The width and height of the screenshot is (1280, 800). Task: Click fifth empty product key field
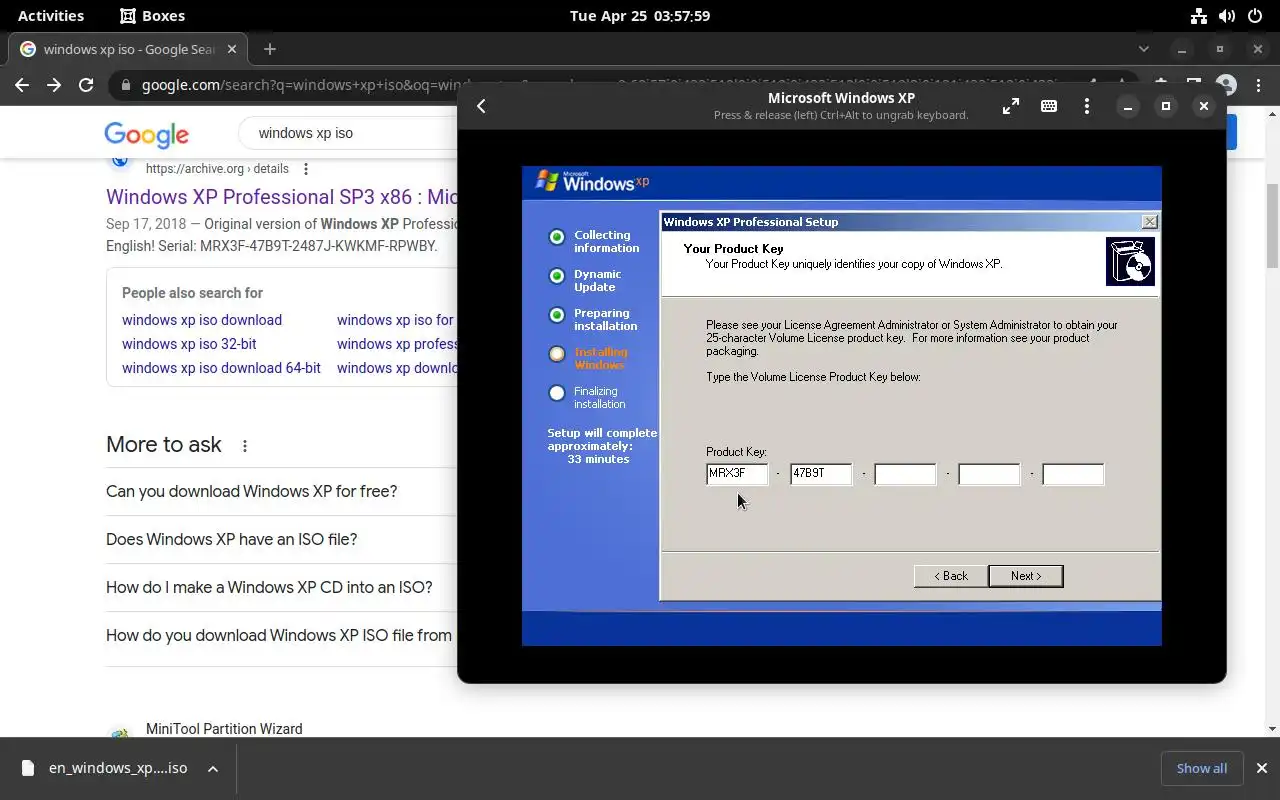coord(1073,474)
